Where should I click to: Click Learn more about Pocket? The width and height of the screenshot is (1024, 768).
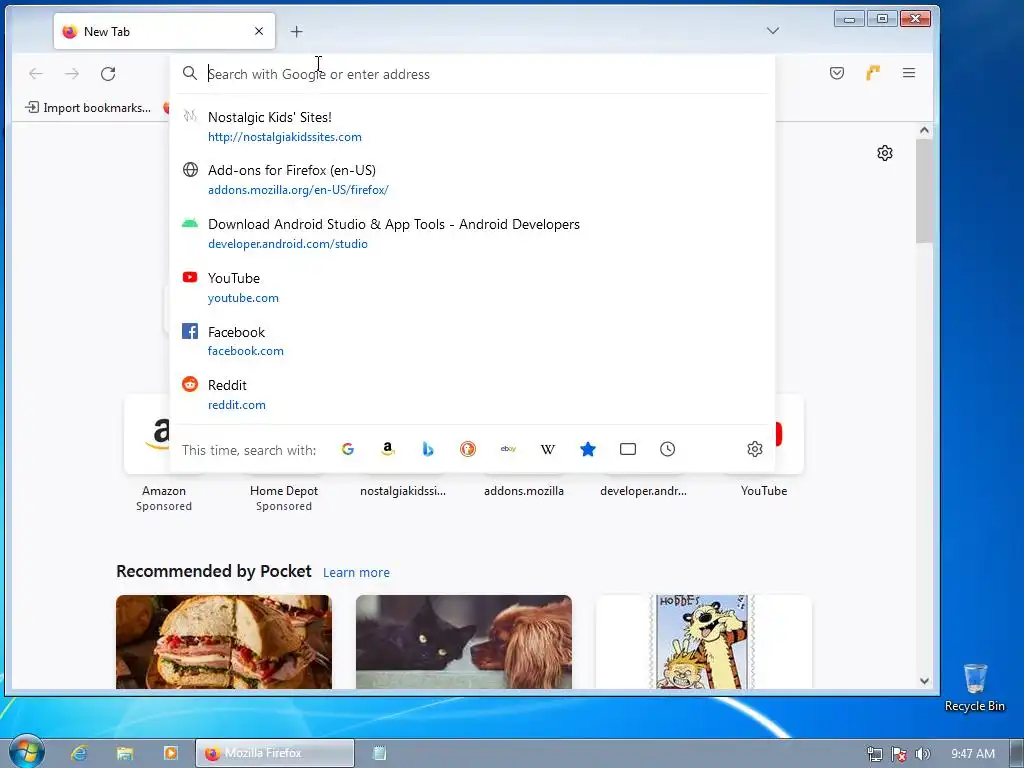click(356, 573)
